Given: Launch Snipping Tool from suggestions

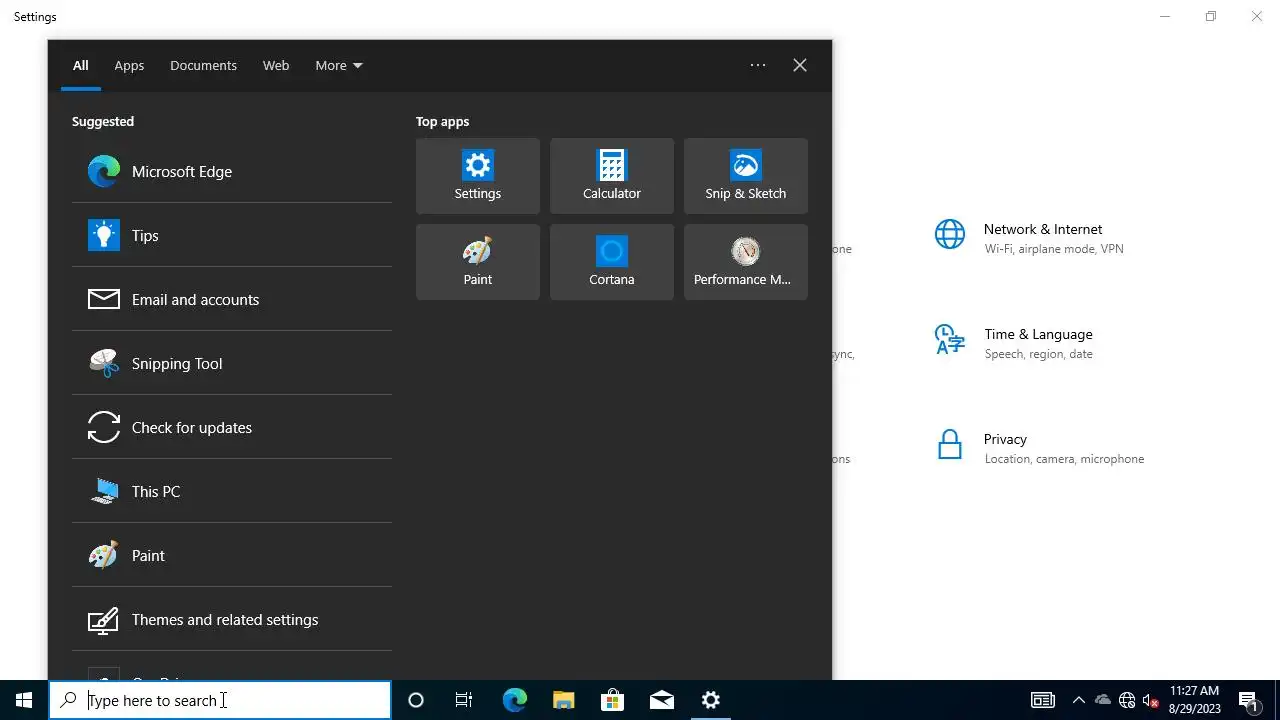Looking at the screenshot, I should pyautogui.click(x=231, y=363).
